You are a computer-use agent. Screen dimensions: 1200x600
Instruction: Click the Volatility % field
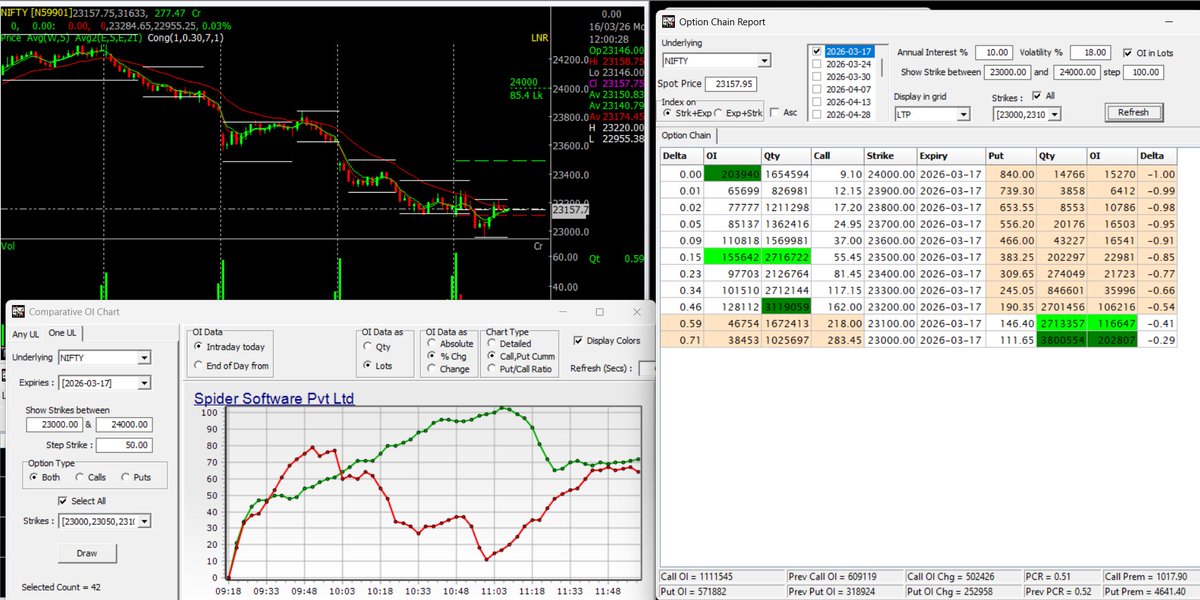(x=1091, y=52)
